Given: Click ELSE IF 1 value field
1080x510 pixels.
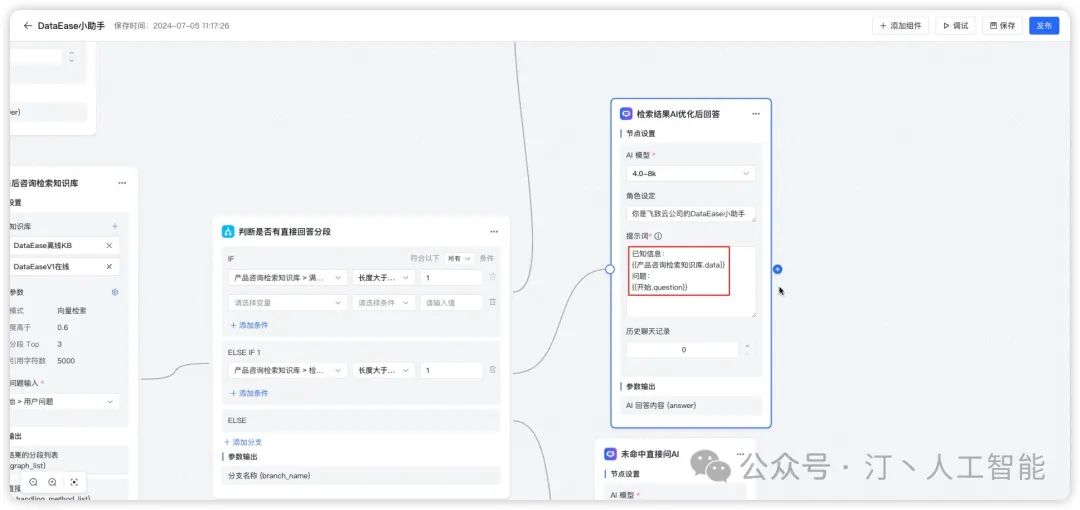Looking at the screenshot, I should point(451,371).
